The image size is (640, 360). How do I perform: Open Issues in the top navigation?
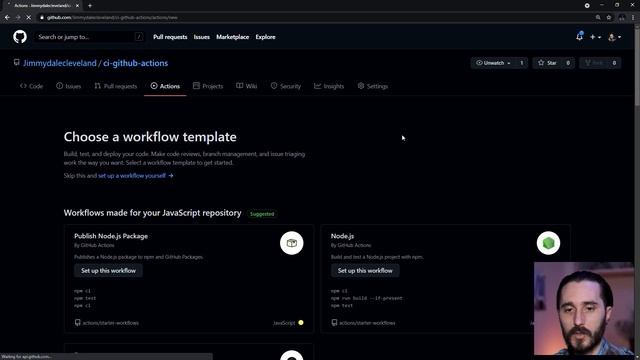pos(202,37)
